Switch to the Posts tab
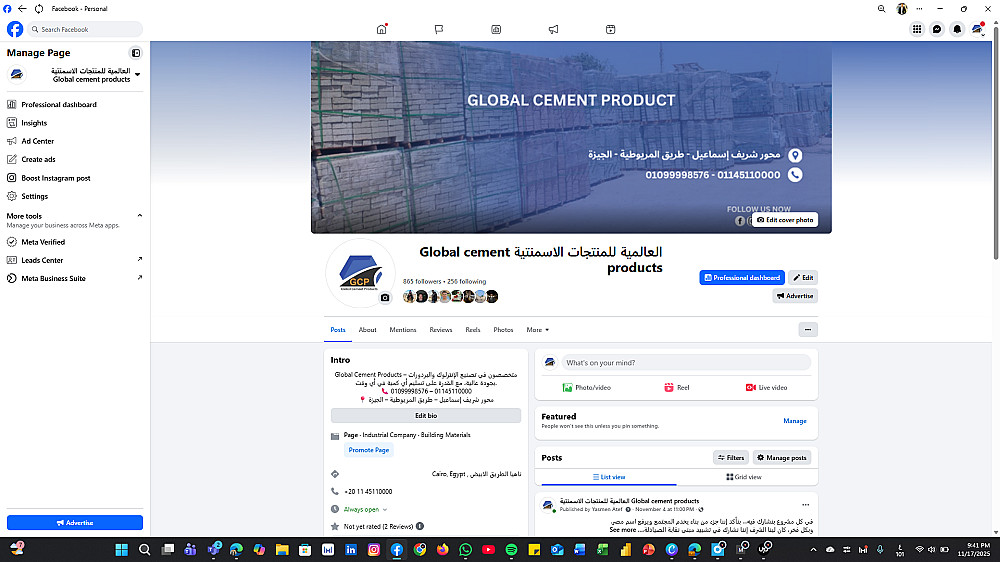This screenshot has width=1000, height=562. [x=338, y=330]
